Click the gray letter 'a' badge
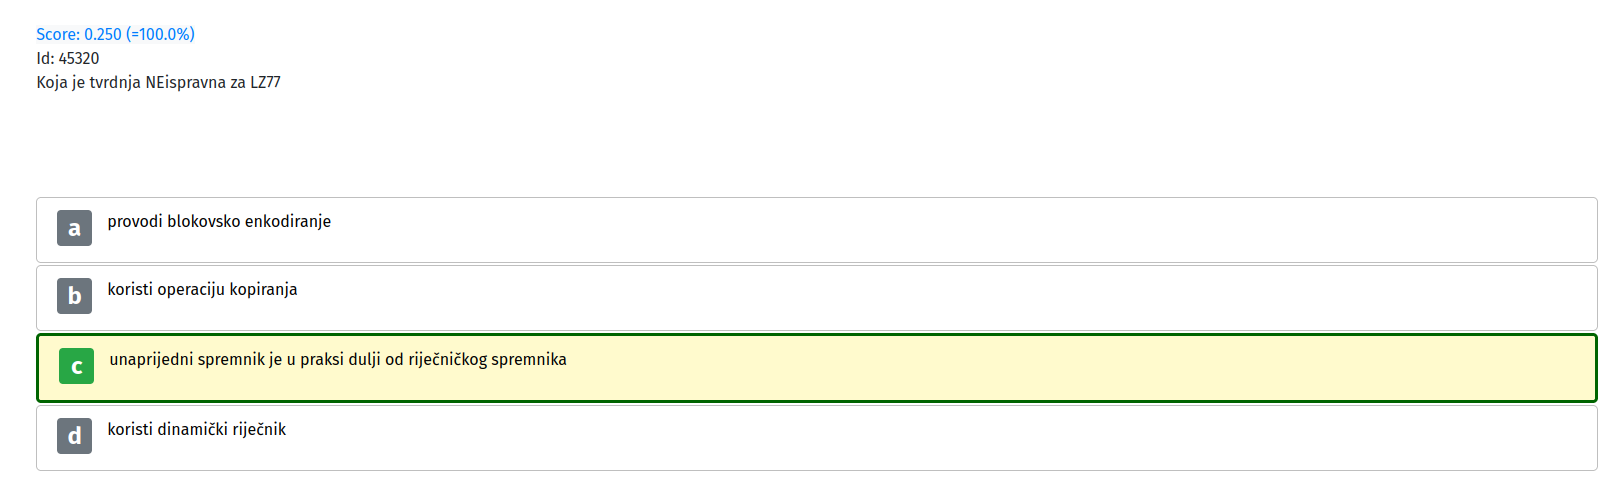The height and width of the screenshot is (504, 1624). pyautogui.click(x=74, y=228)
